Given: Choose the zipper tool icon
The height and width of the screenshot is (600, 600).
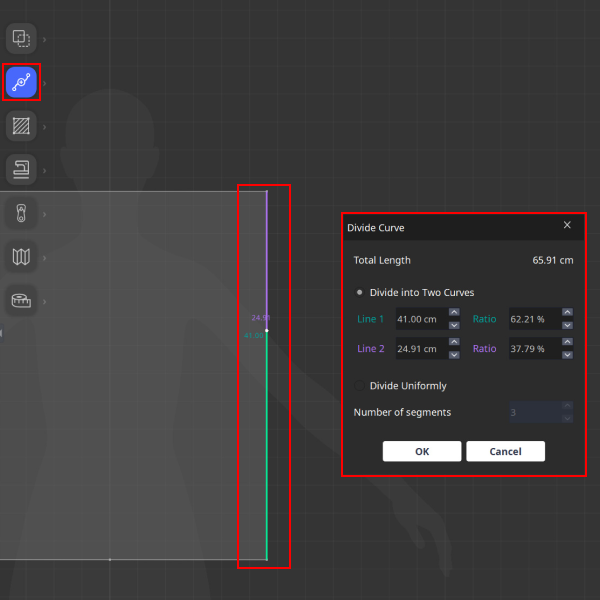Looking at the screenshot, I should click(21, 213).
